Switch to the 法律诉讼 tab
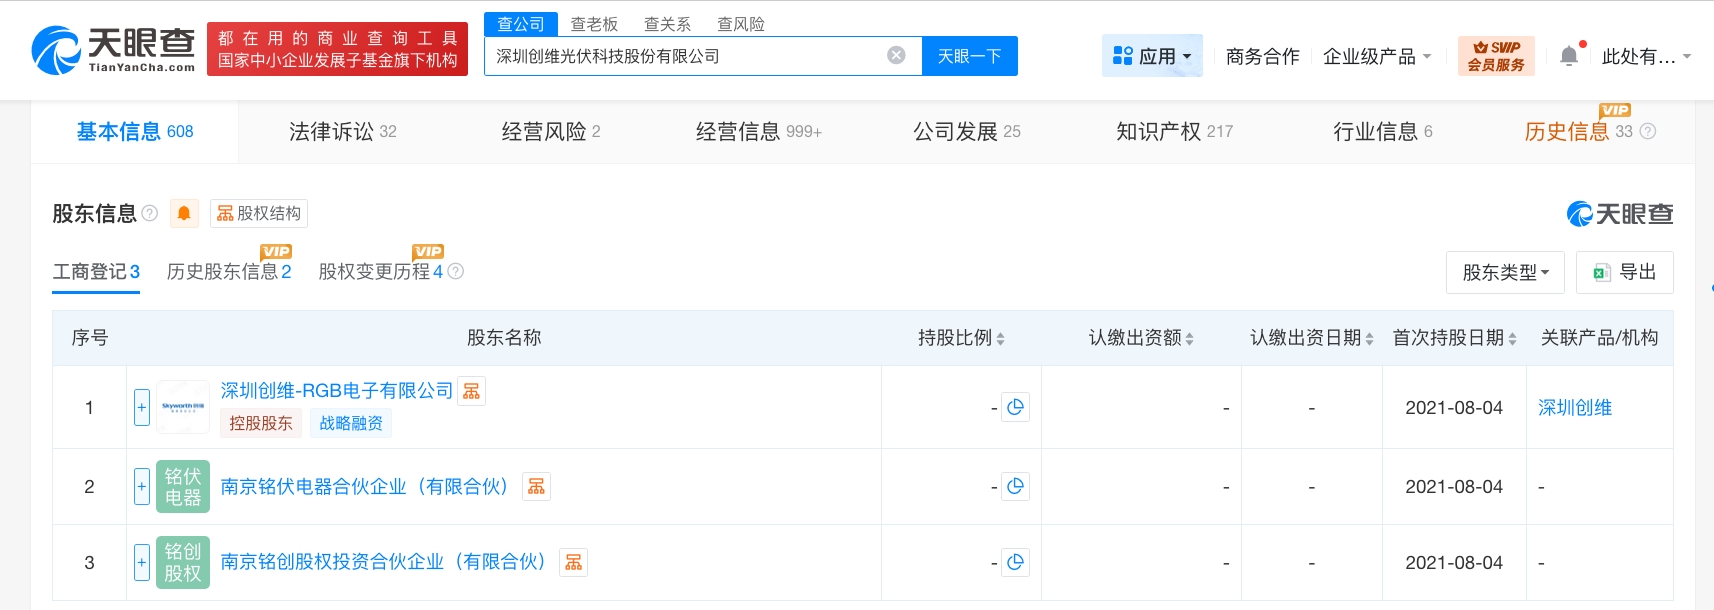 [342, 131]
